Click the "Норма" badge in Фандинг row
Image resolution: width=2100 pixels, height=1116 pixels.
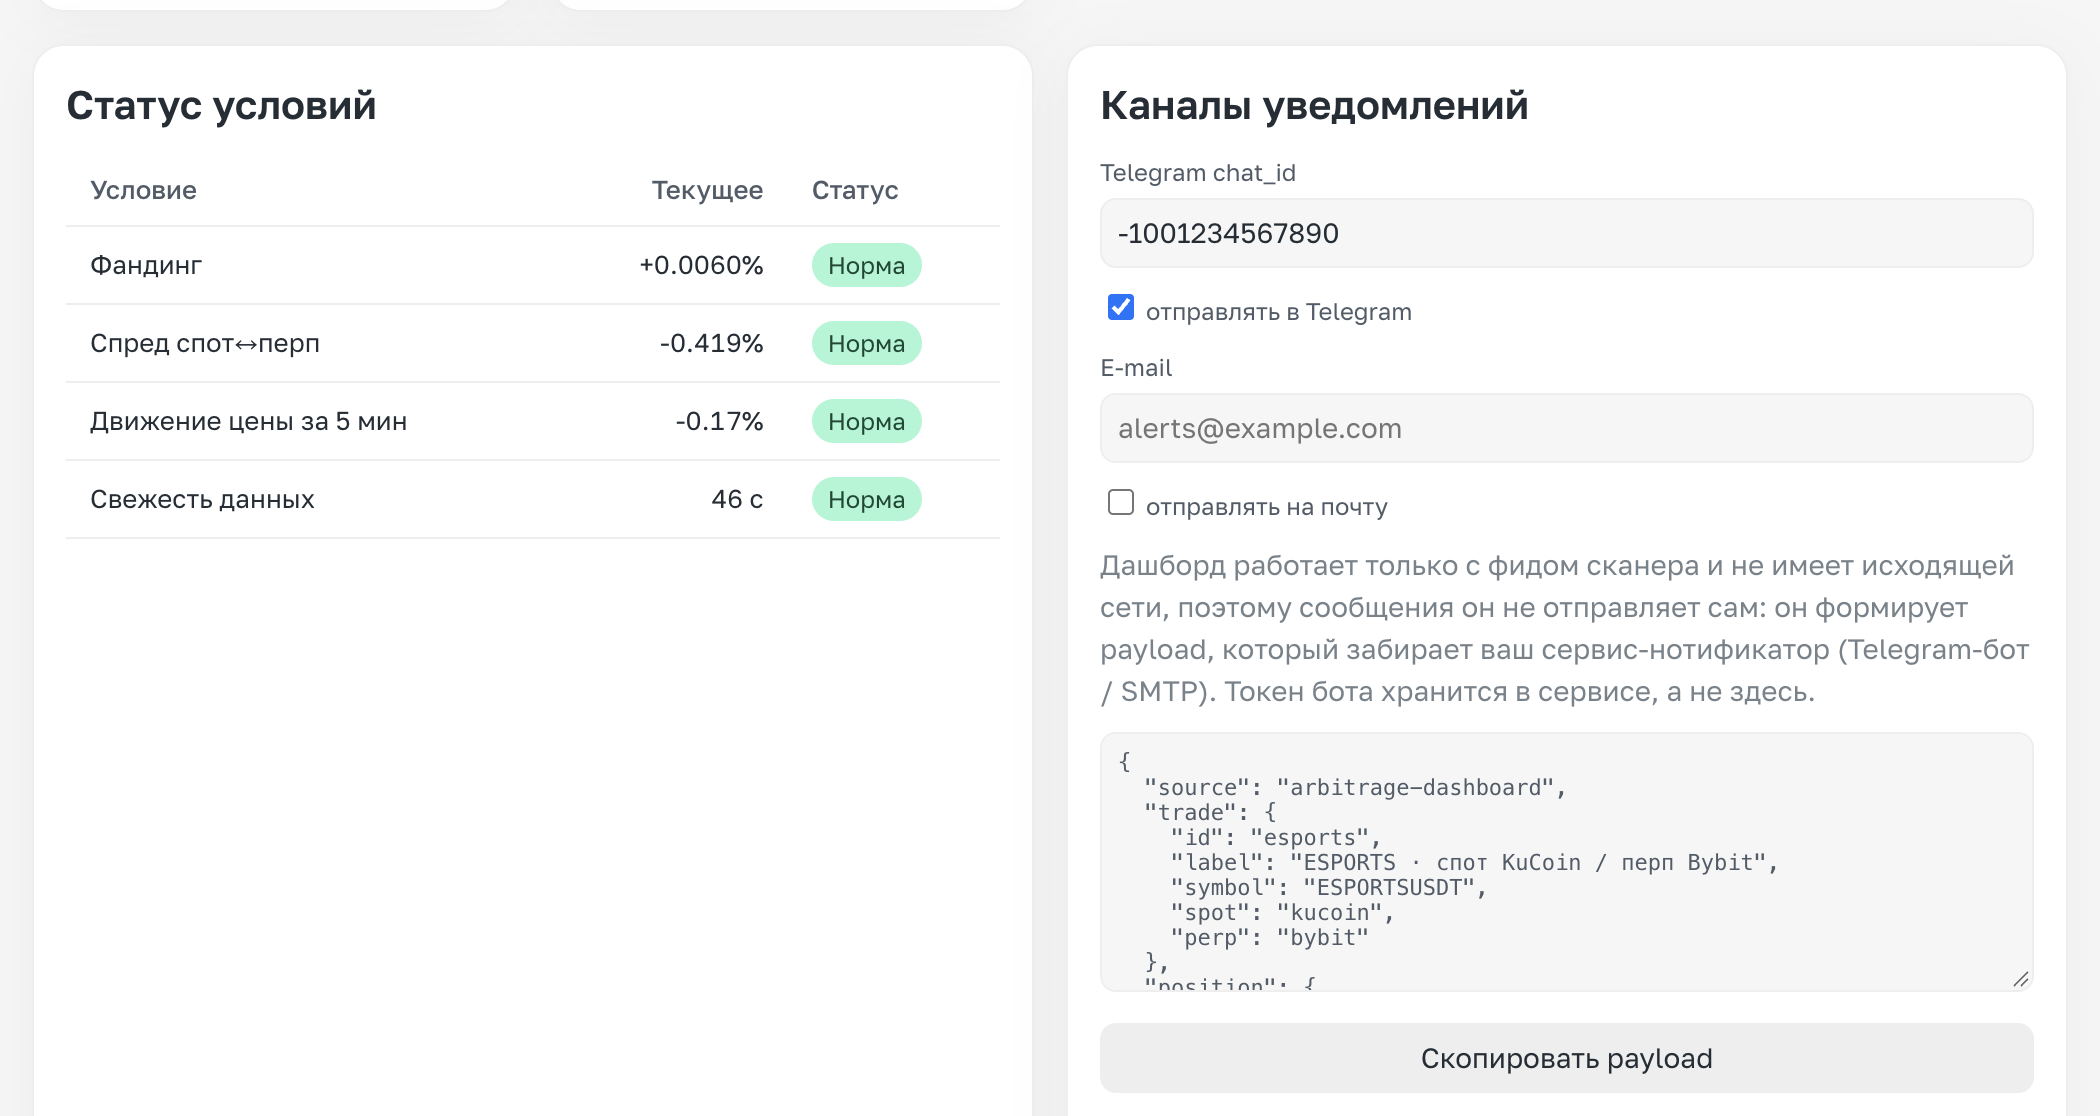point(866,265)
